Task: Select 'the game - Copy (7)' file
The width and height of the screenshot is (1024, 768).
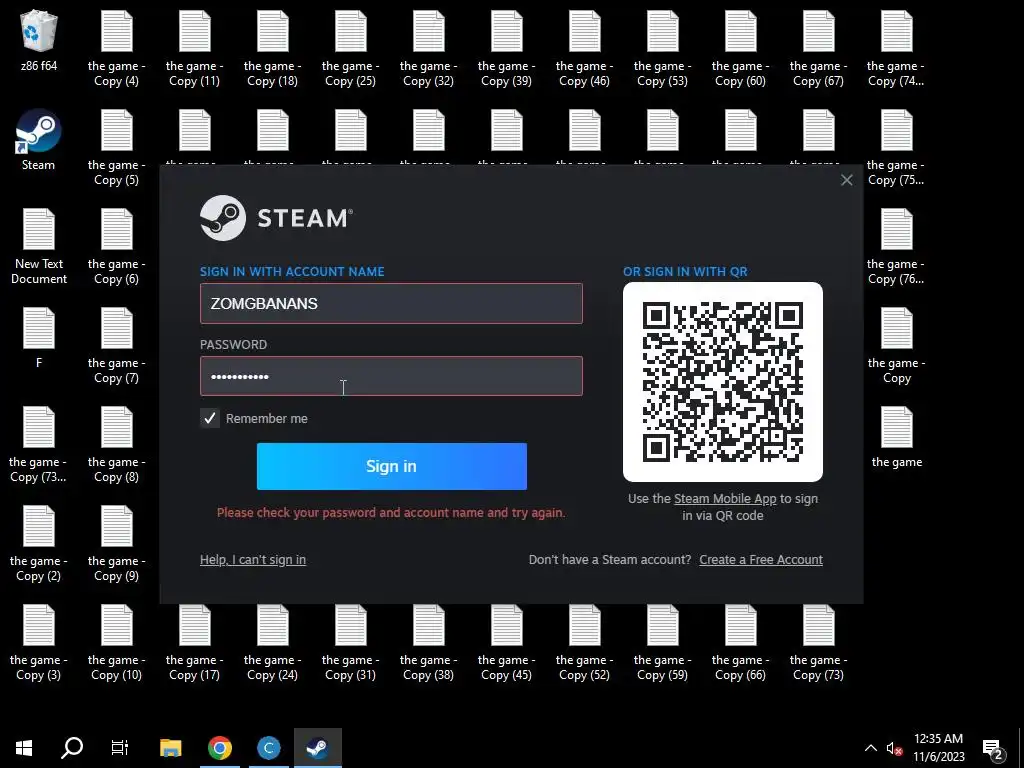Action: click(x=116, y=345)
